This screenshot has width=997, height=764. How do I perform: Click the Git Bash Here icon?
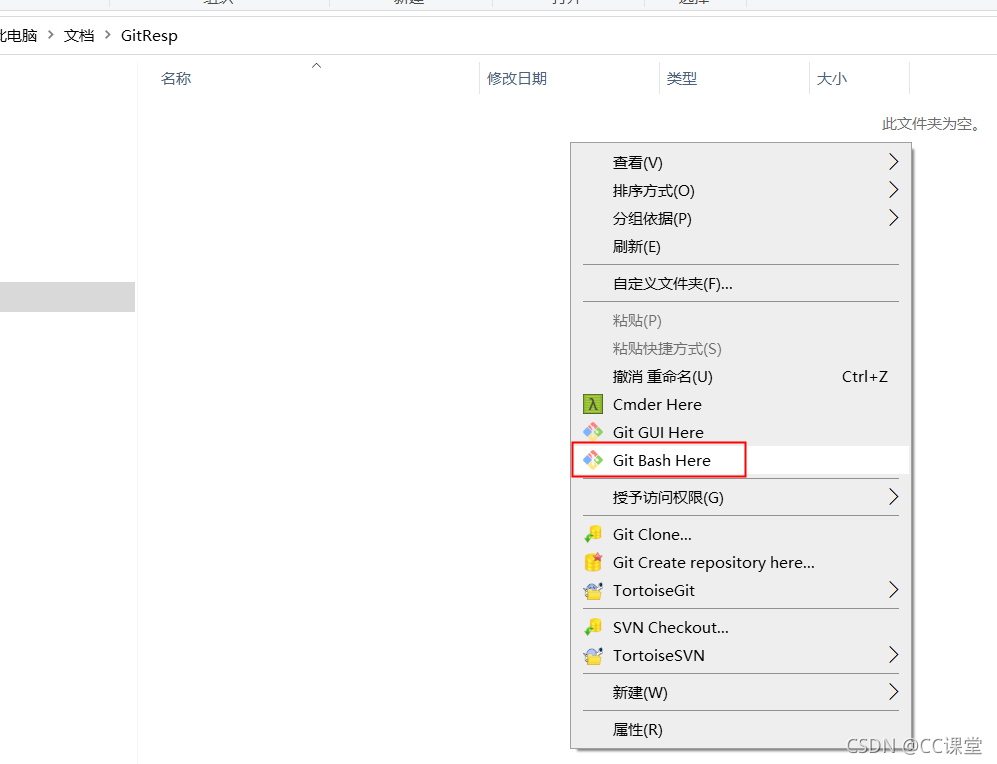click(593, 460)
